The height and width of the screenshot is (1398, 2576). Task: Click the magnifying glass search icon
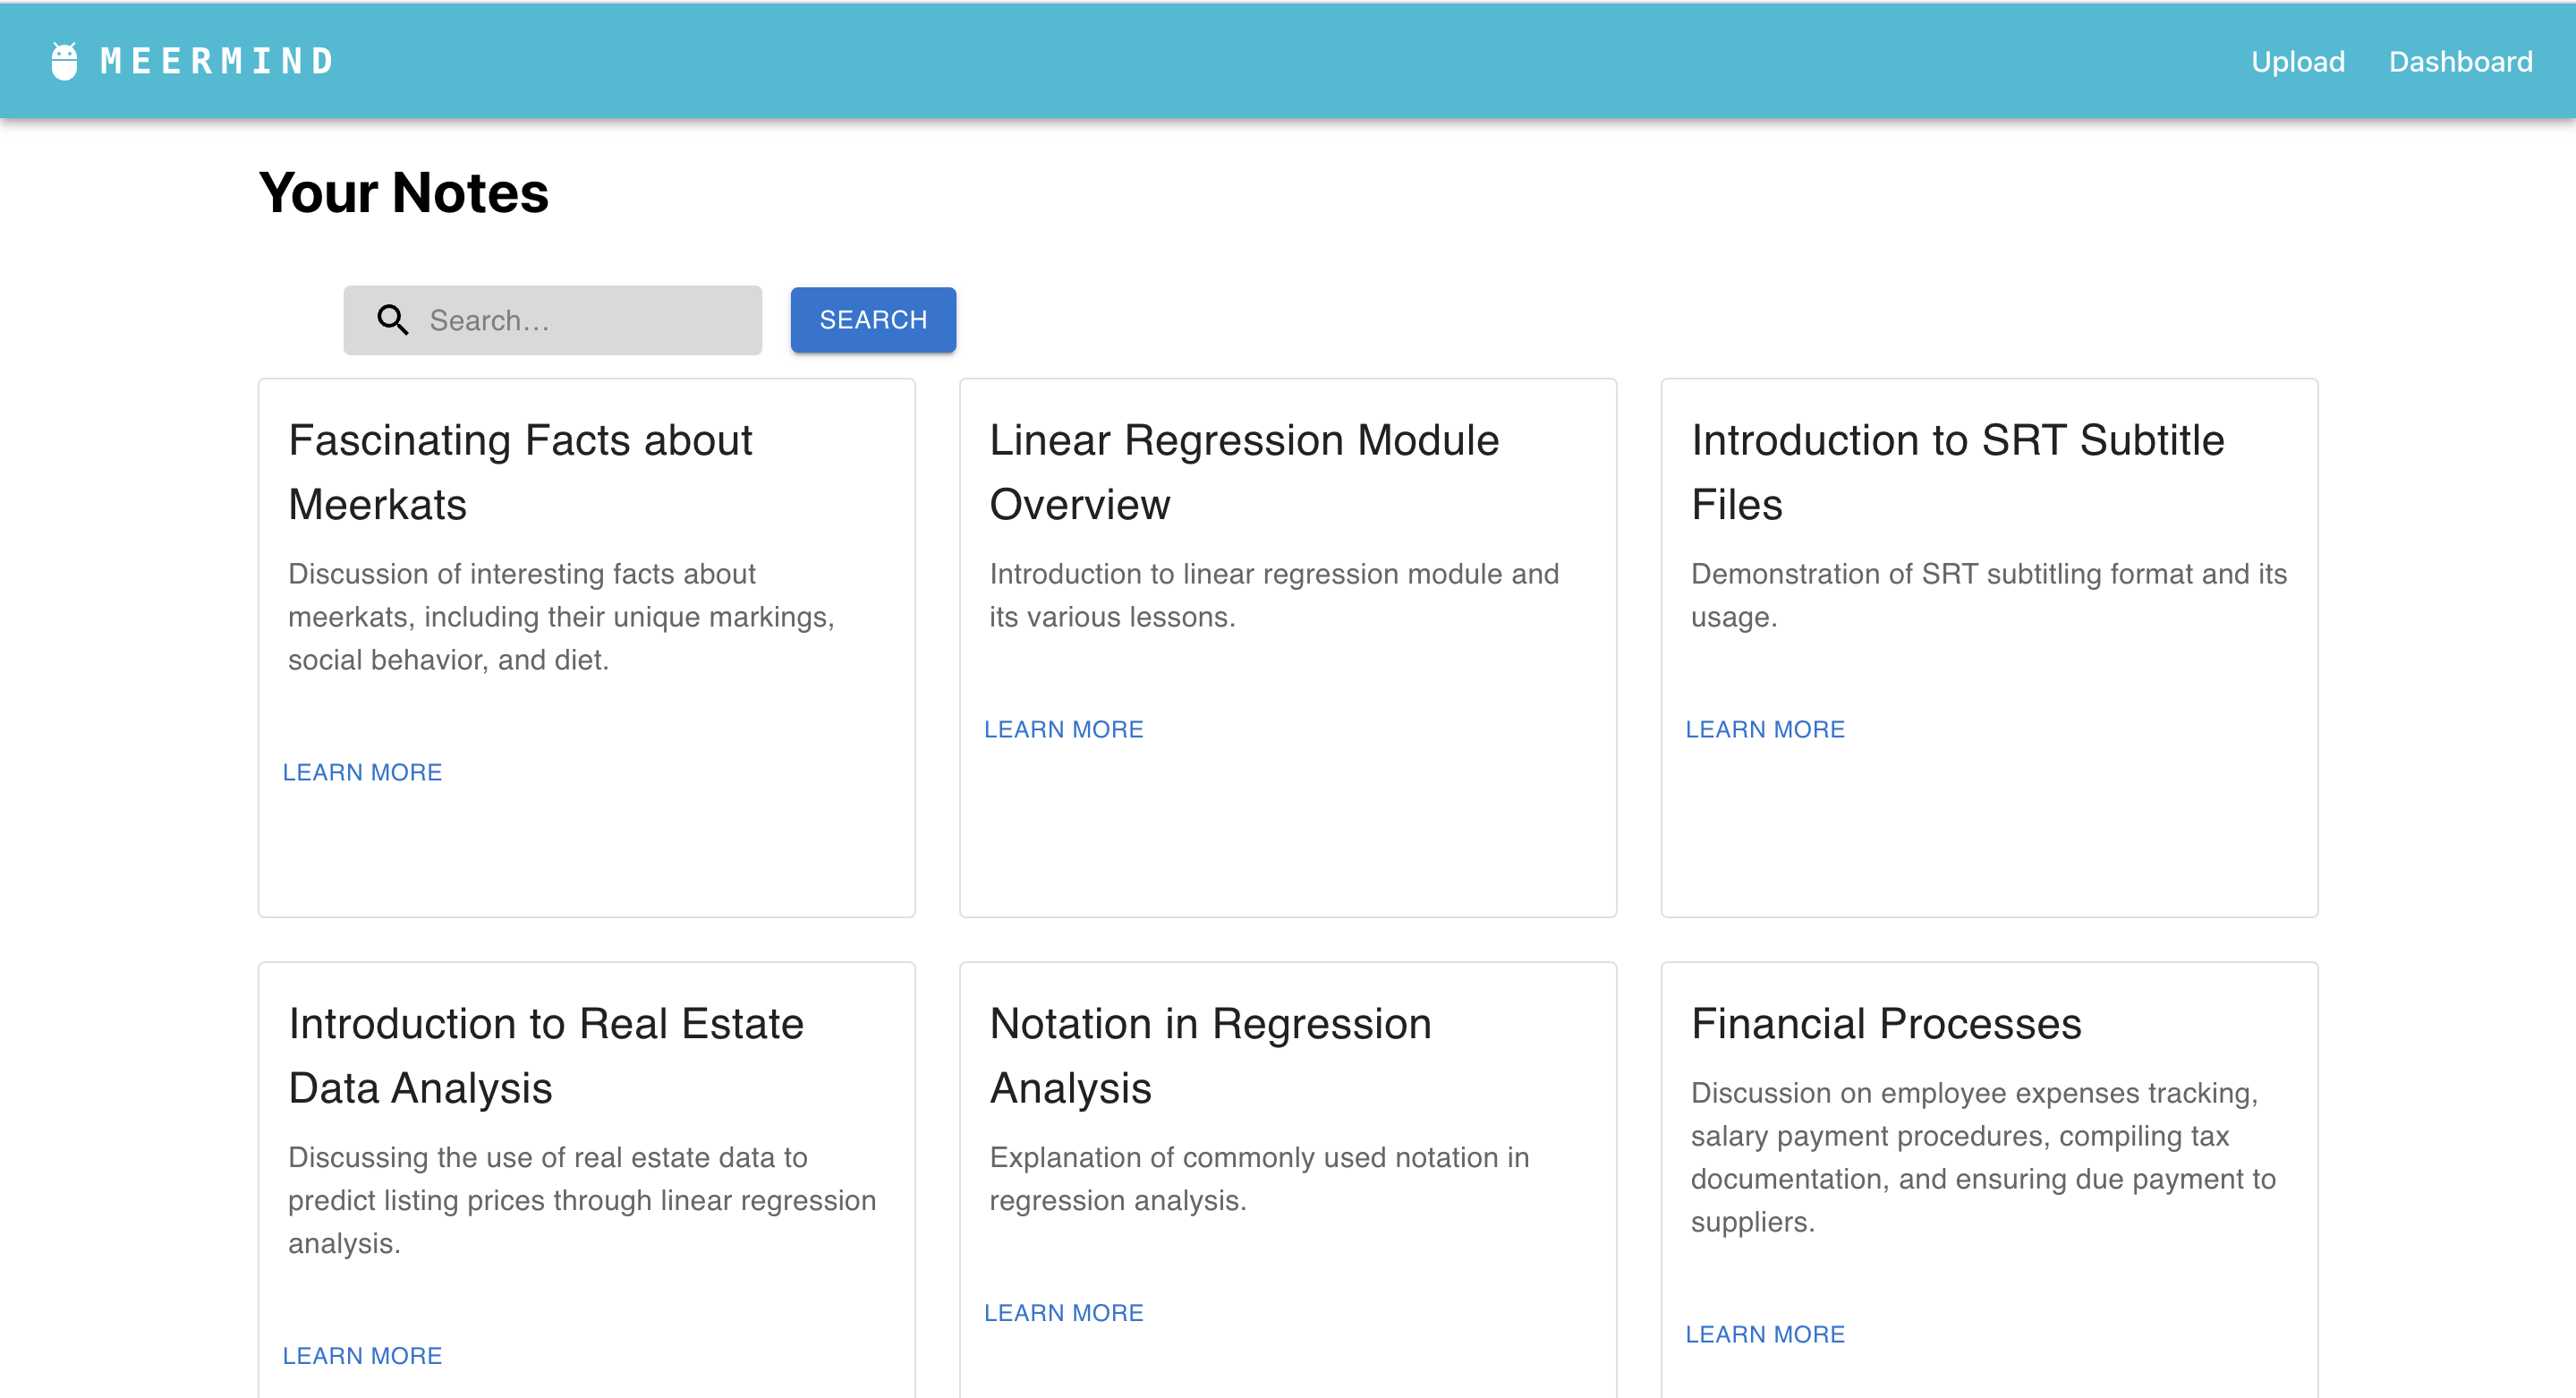[x=392, y=320]
